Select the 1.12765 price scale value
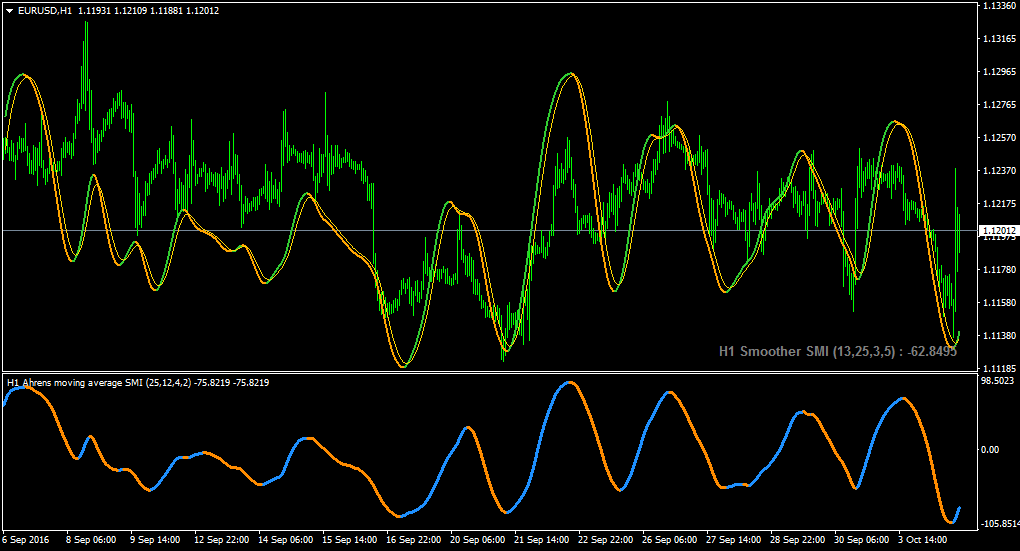 point(999,105)
